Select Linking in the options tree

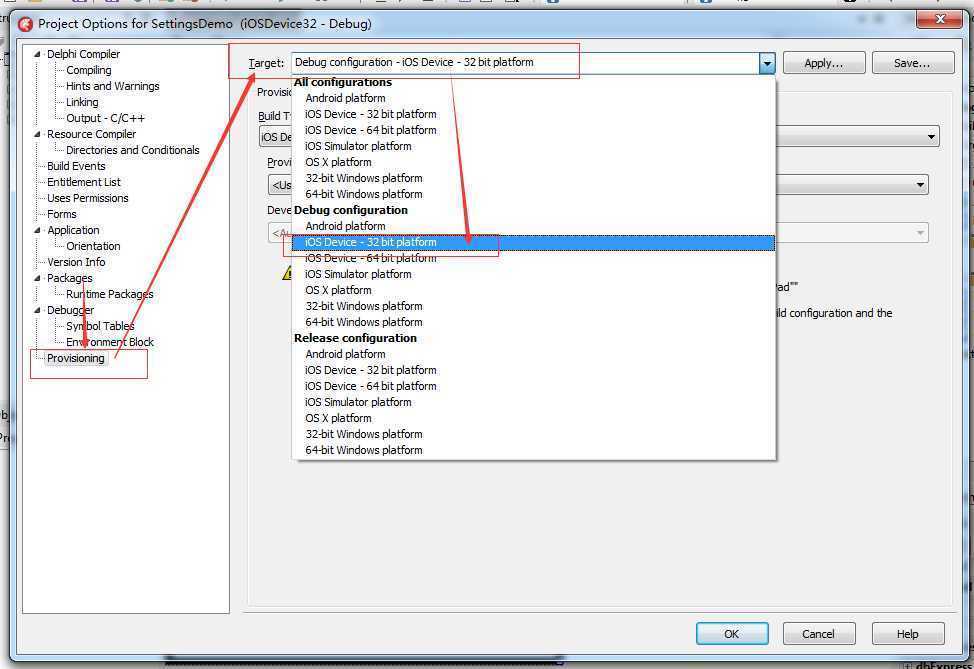tap(82, 102)
